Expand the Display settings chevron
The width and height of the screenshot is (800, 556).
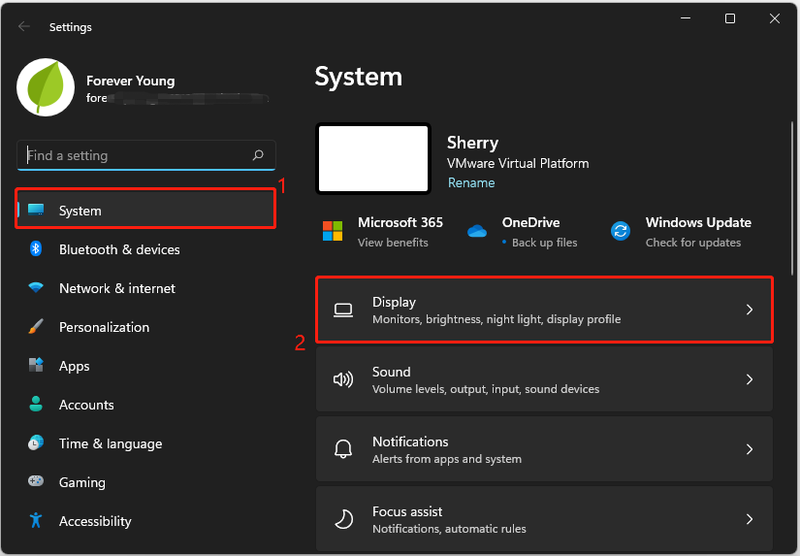point(749,310)
